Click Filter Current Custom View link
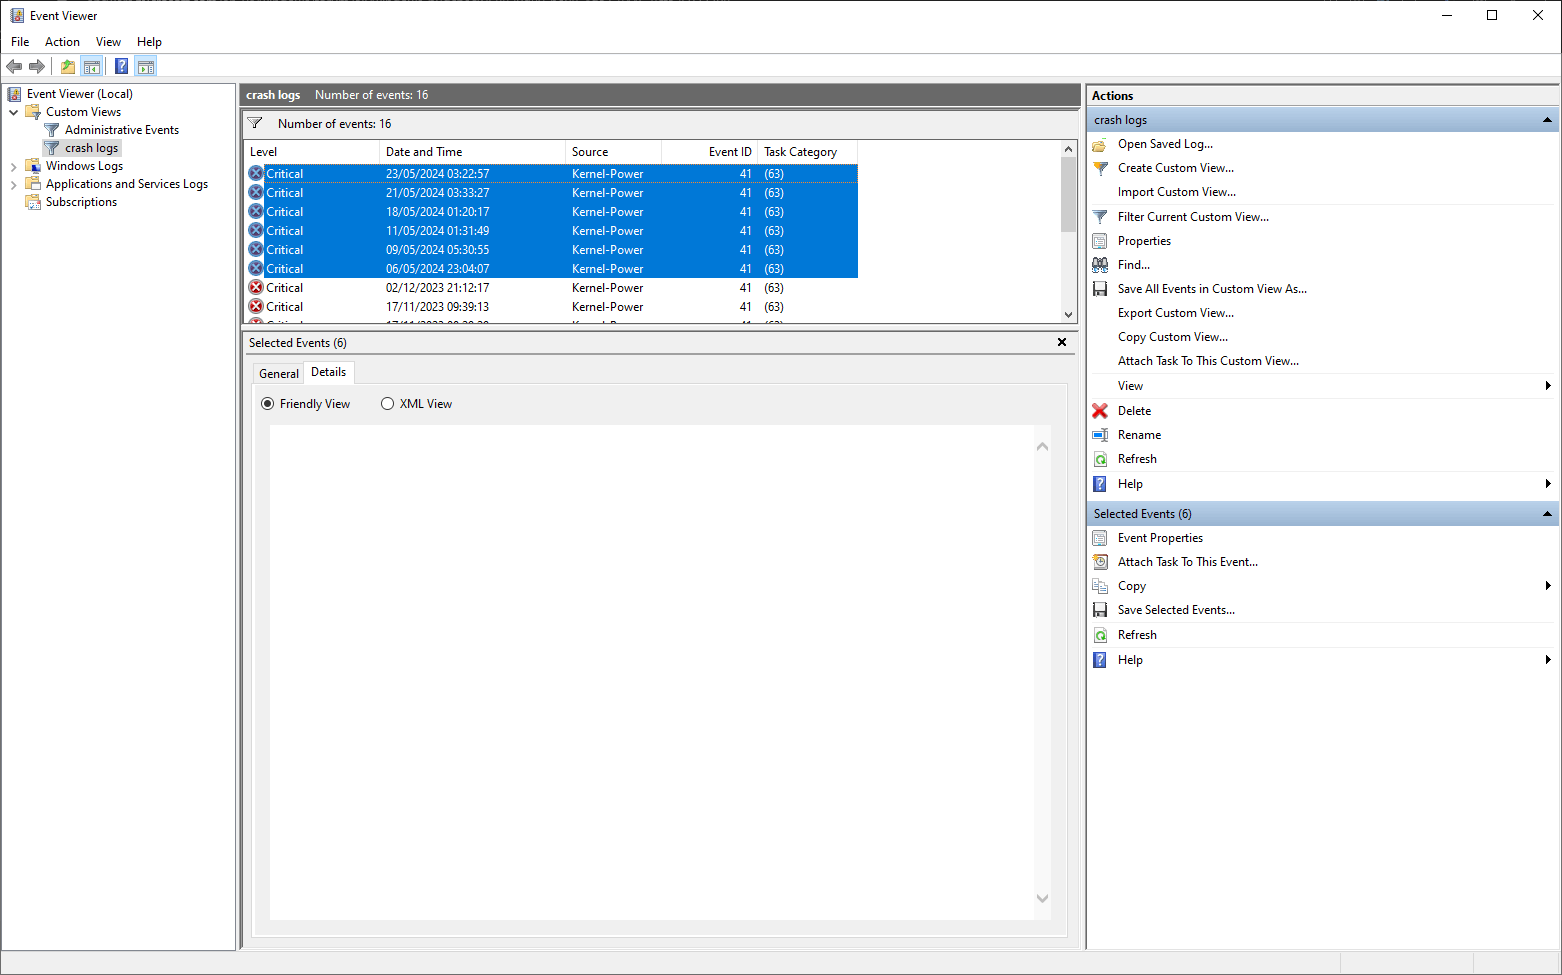 coord(1193,217)
